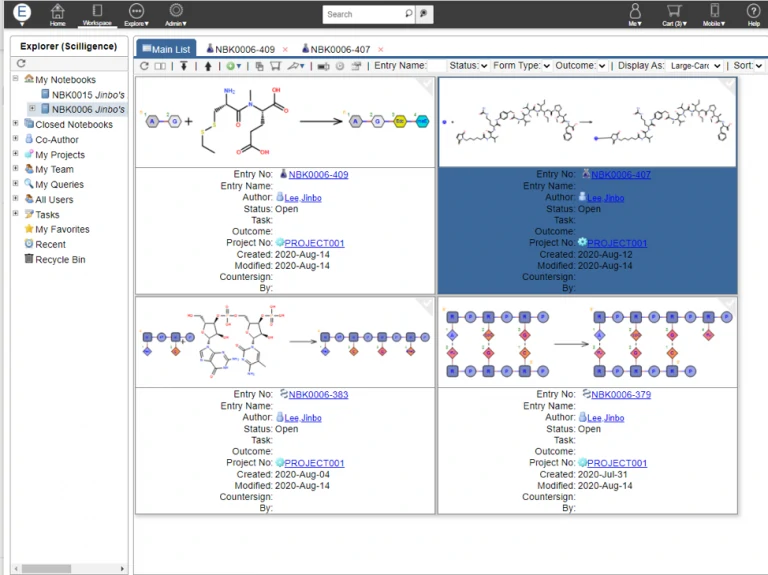768x575 pixels.
Task: Click the Explorer panel refresh icon
Action: [22, 63]
